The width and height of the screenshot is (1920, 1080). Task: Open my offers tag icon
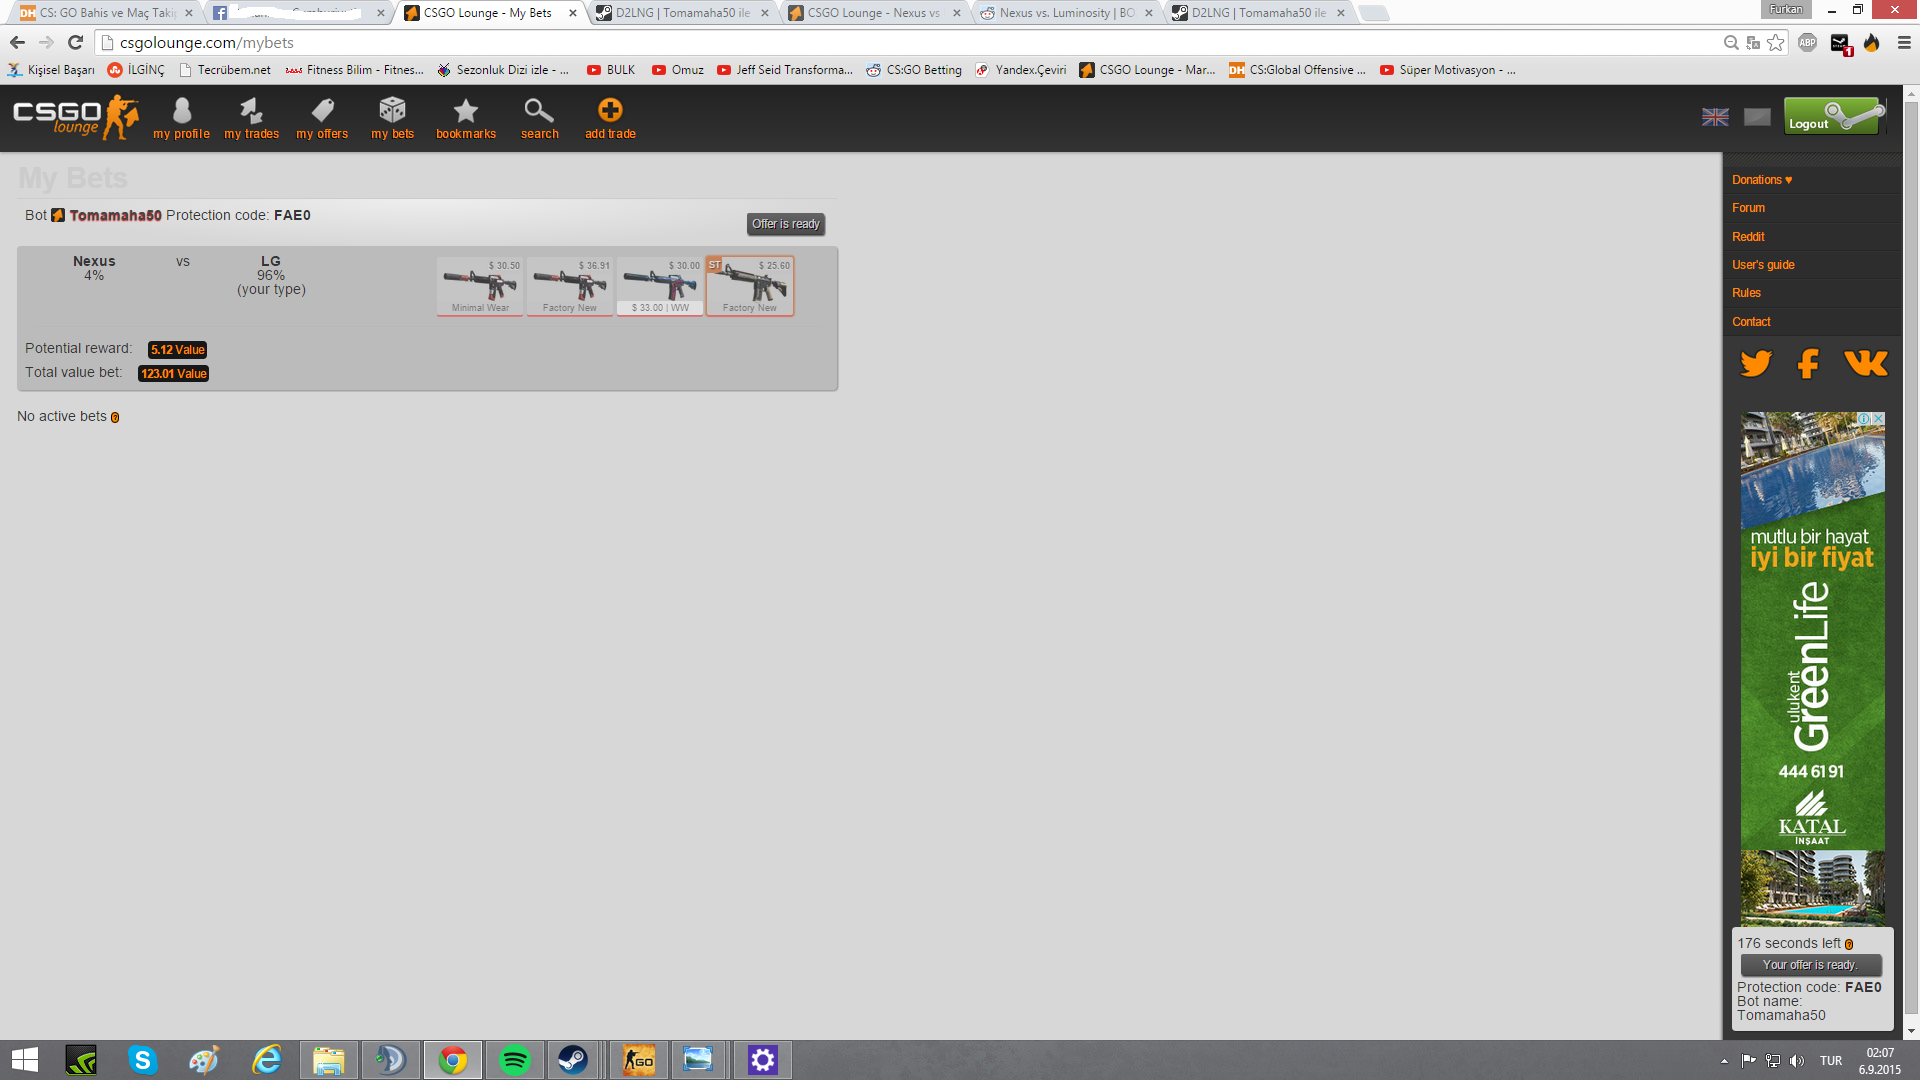322,118
